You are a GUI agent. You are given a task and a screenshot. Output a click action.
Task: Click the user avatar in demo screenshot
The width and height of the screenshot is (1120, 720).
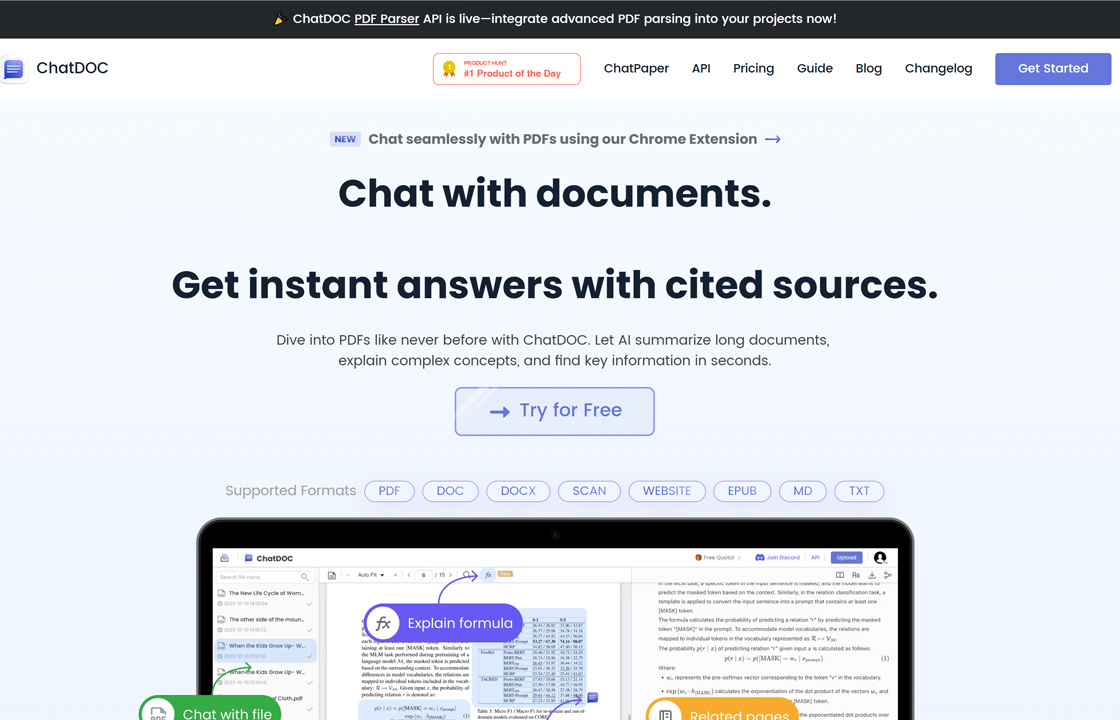click(880, 558)
